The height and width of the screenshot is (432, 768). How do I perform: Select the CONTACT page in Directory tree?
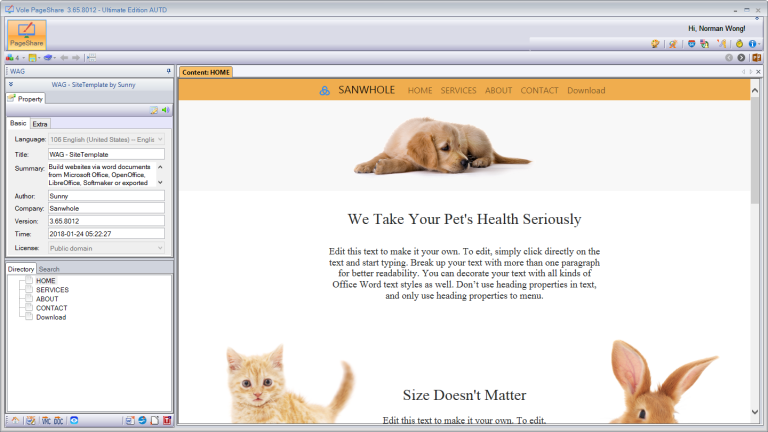coord(51,308)
